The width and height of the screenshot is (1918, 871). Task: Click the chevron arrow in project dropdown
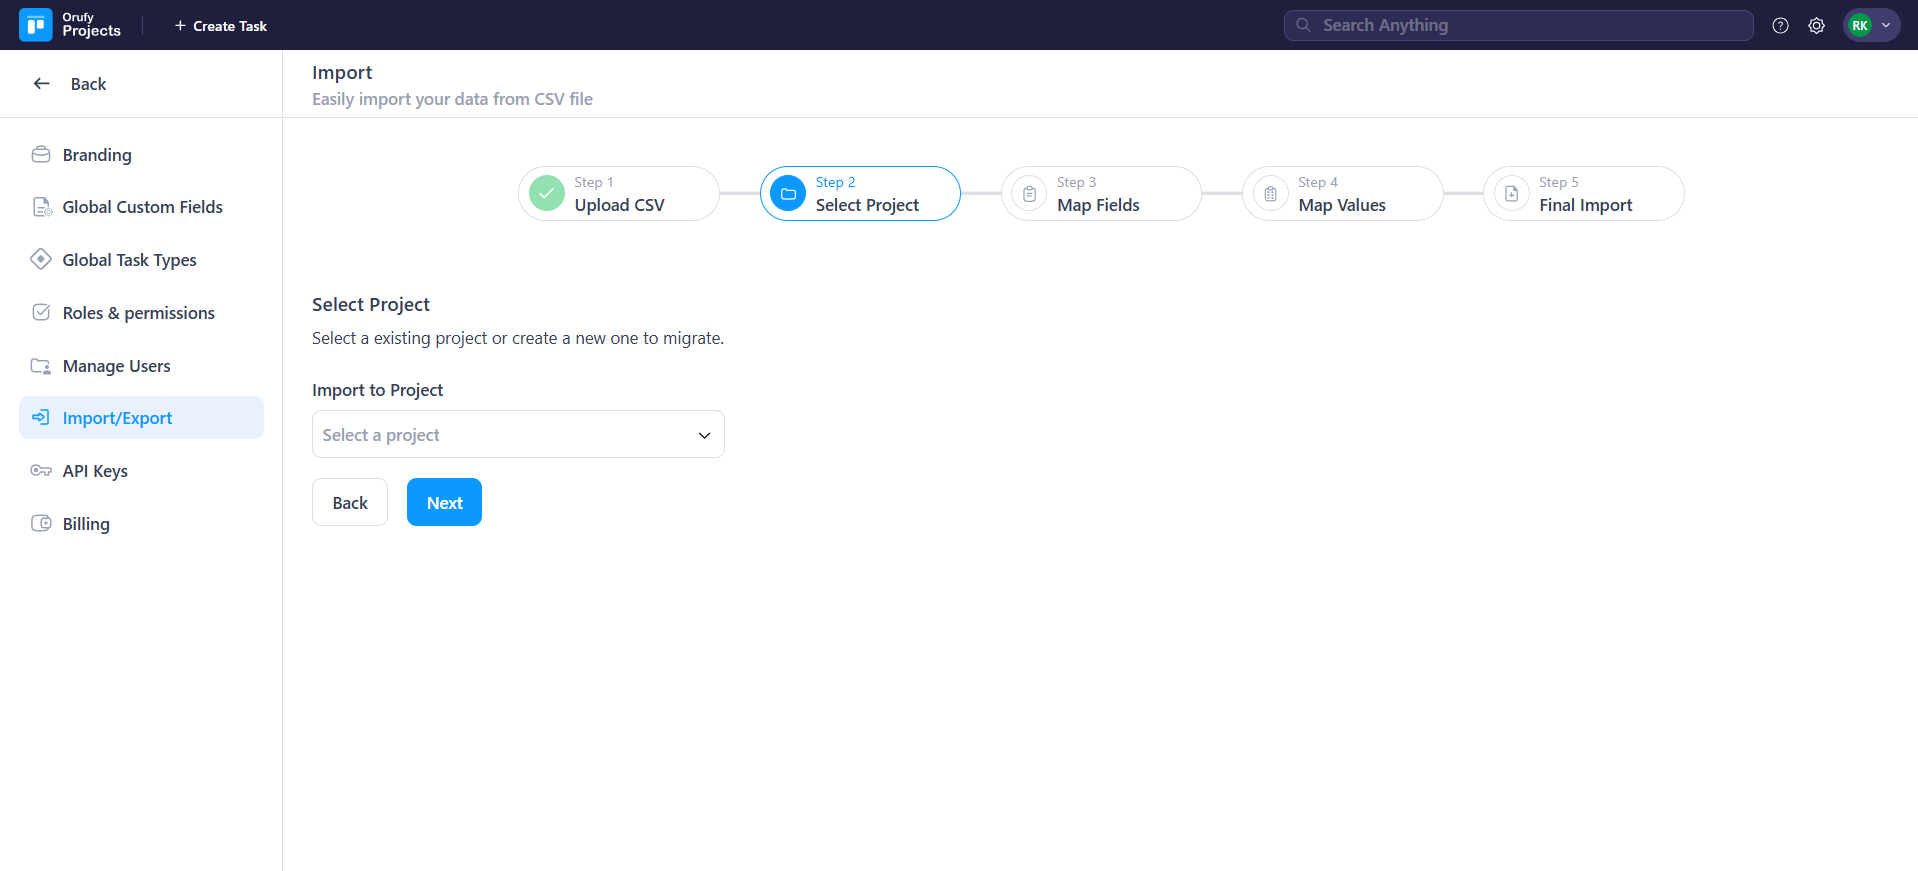click(704, 435)
